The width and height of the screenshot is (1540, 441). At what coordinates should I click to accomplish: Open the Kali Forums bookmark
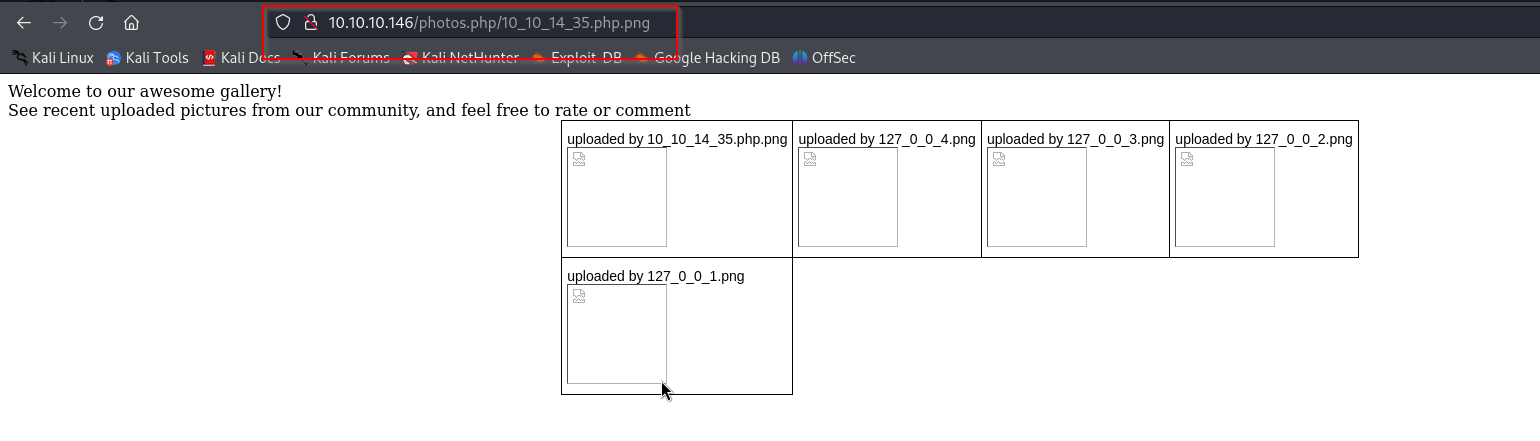[341, 58]
